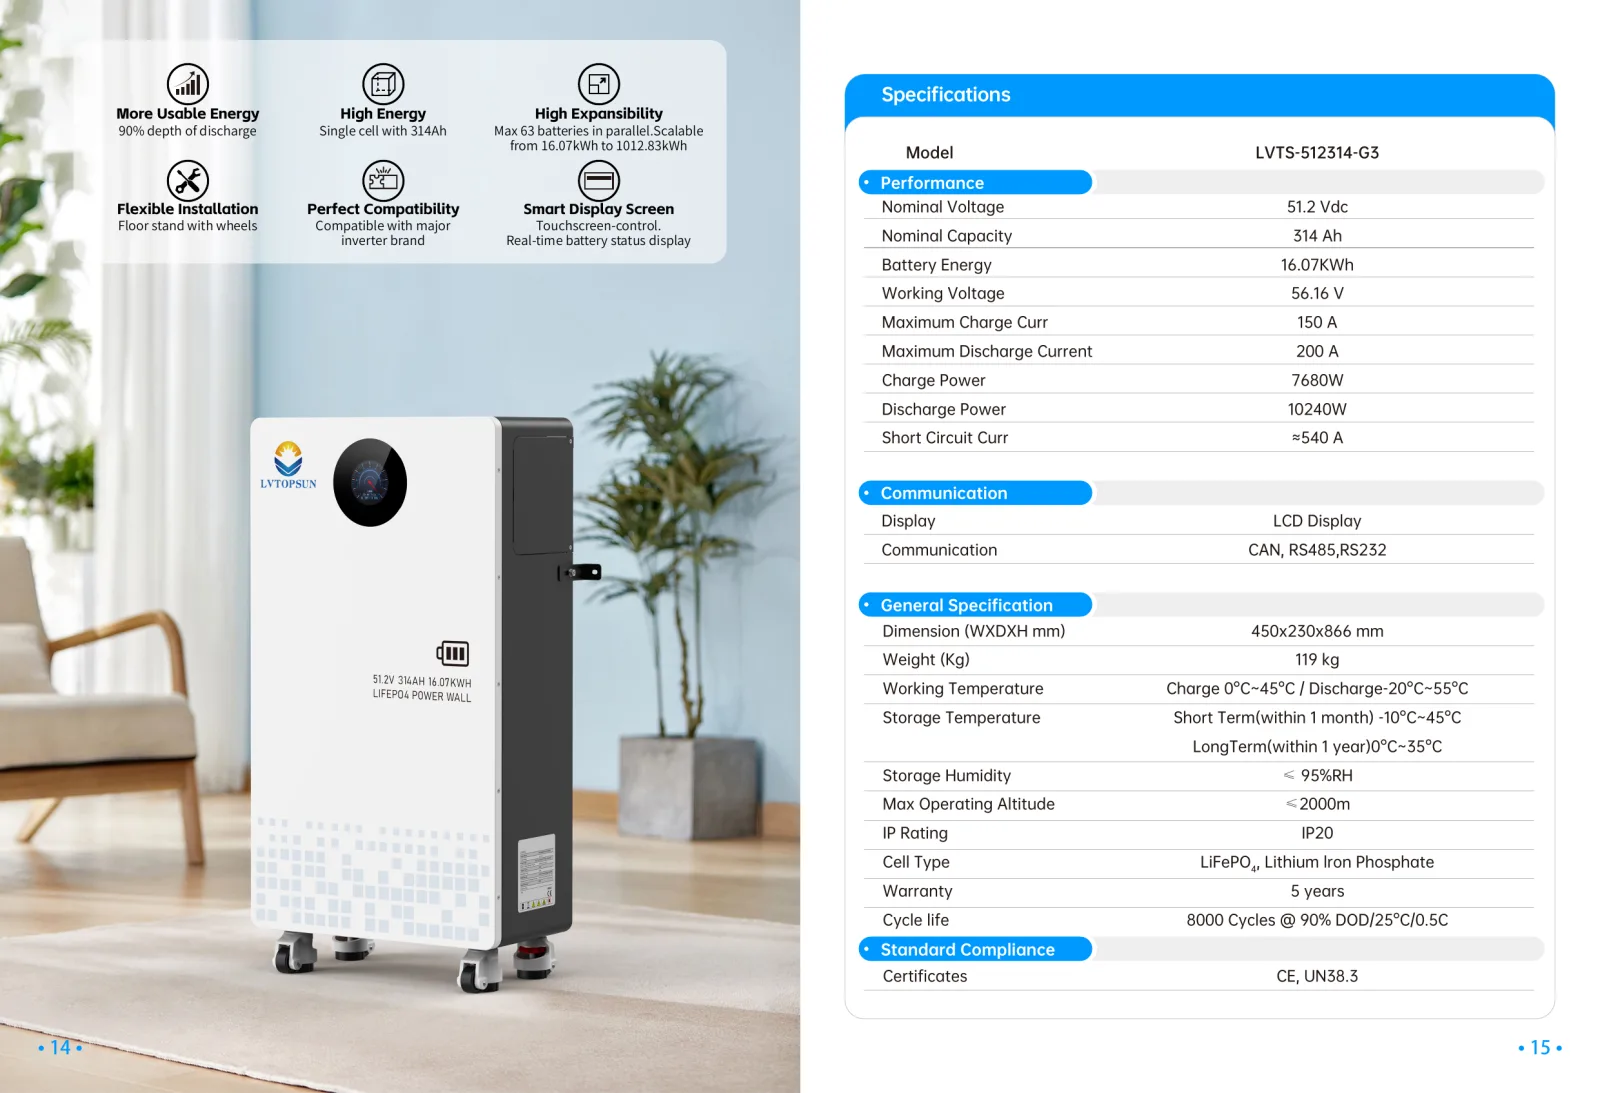The image size is (1600, 1093).
Task: Click the 8000 Cycles @ 90% DOD value
Action: [1317, 920]
